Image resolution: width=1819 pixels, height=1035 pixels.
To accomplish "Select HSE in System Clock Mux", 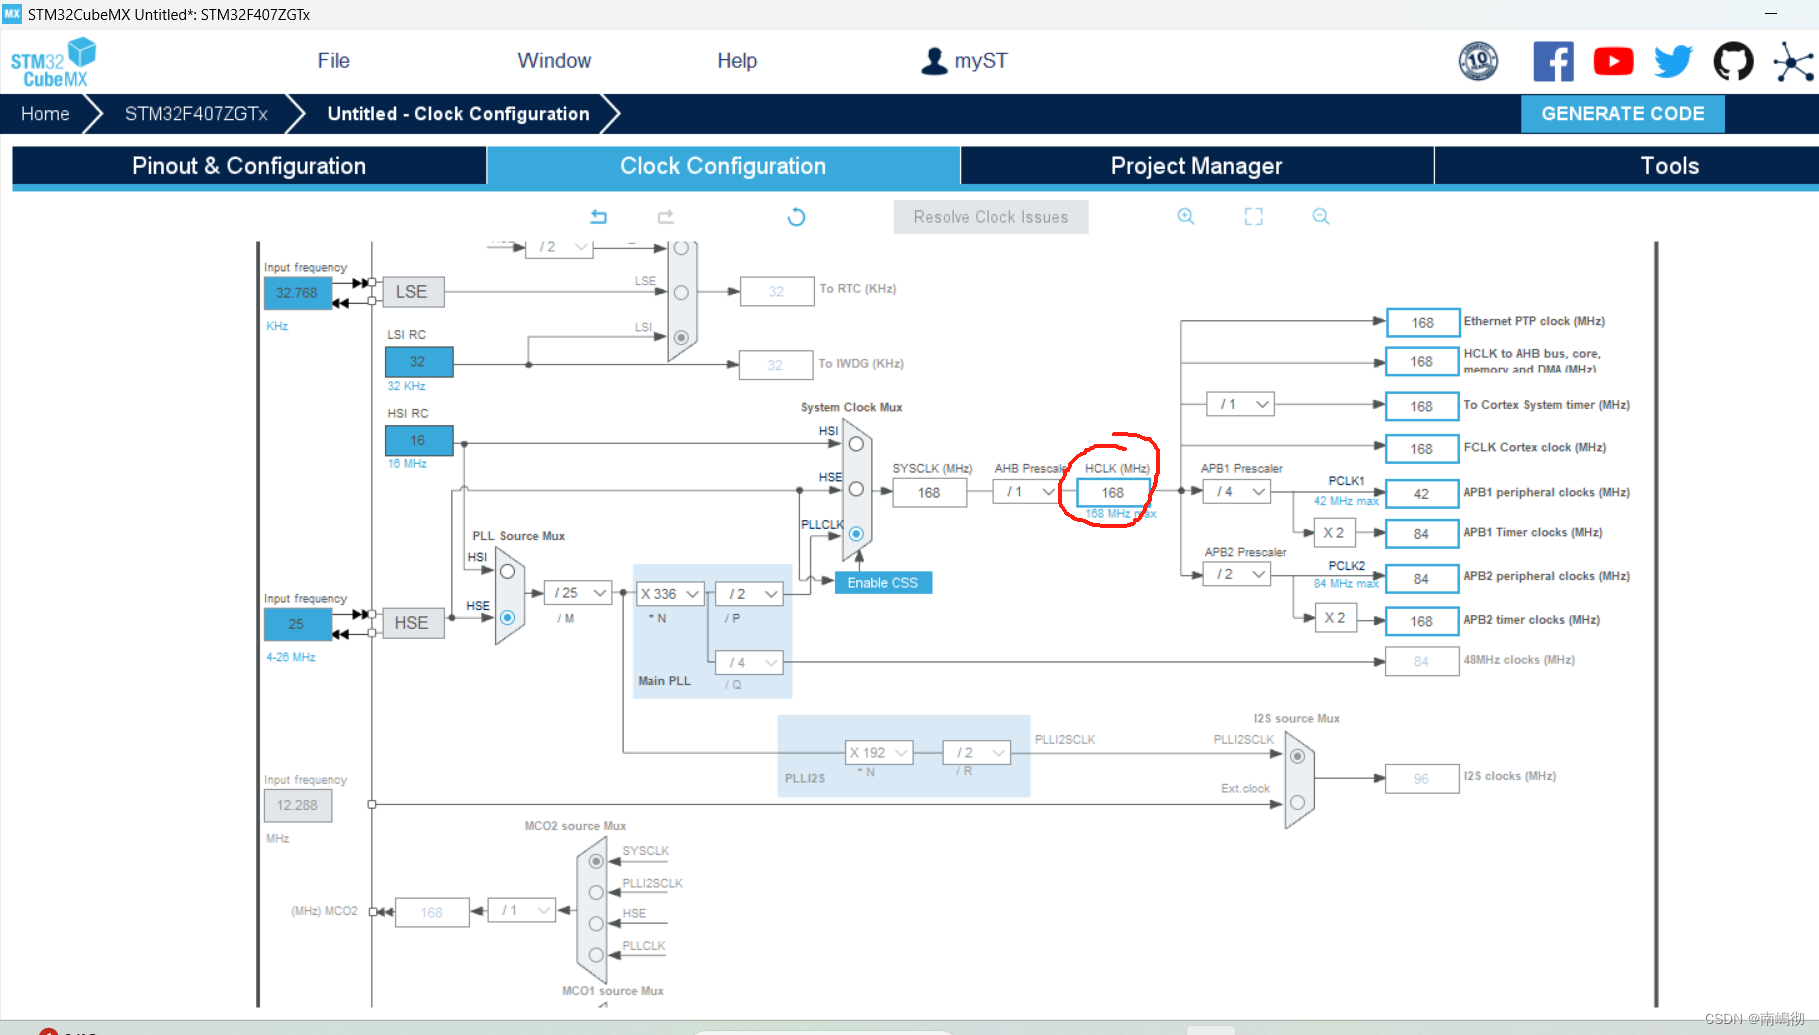I will (856, 489).
